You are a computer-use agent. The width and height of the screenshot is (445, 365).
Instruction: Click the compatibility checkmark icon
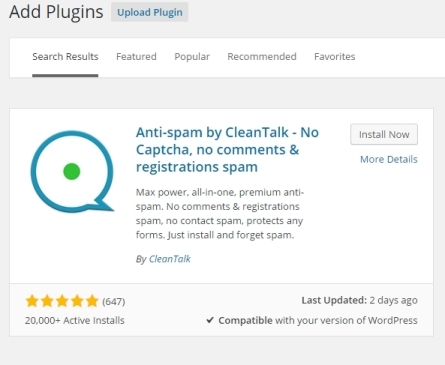(210, 320)
